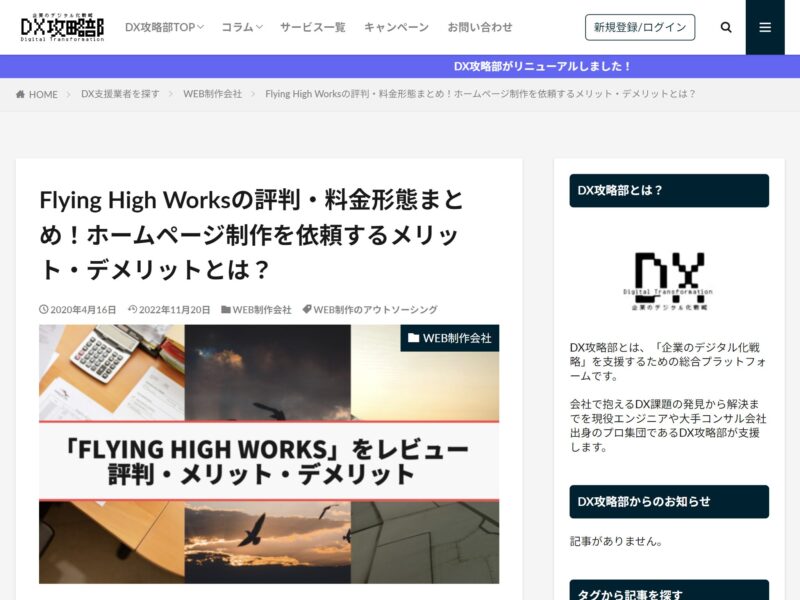The width and height of the screenshot is (800, 600).
Task: Click the DX攻略部からのお知らせ sidebar heading
Action: click(x=669, y=502)
